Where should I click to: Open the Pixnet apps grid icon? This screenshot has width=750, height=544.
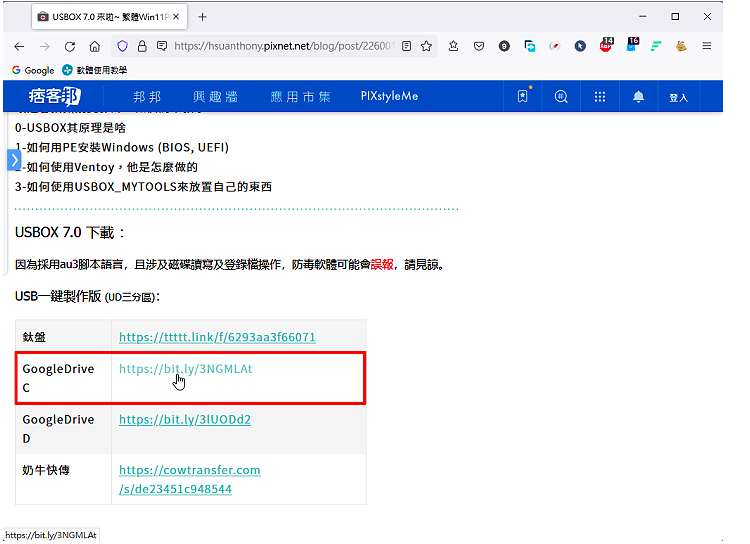point(600,96)
